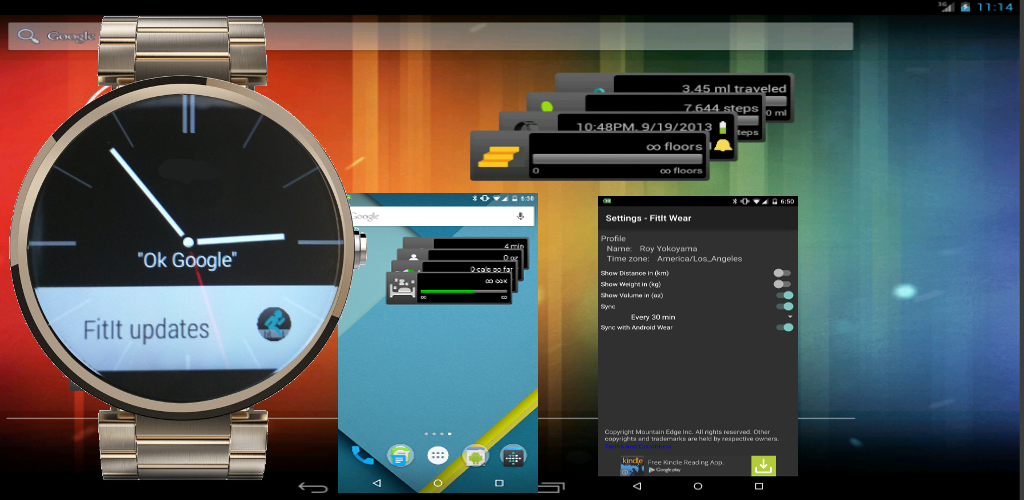Tap the Kindle ad logo thumbnail
The image size is (1024, 500).
tap(632, 465)
